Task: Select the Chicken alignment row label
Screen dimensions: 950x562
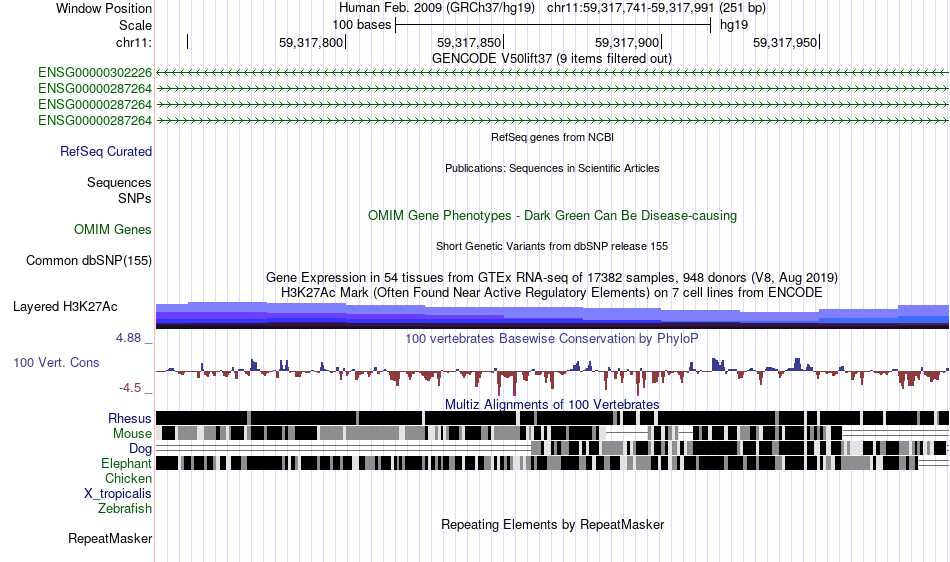Action: pos(128,478)
